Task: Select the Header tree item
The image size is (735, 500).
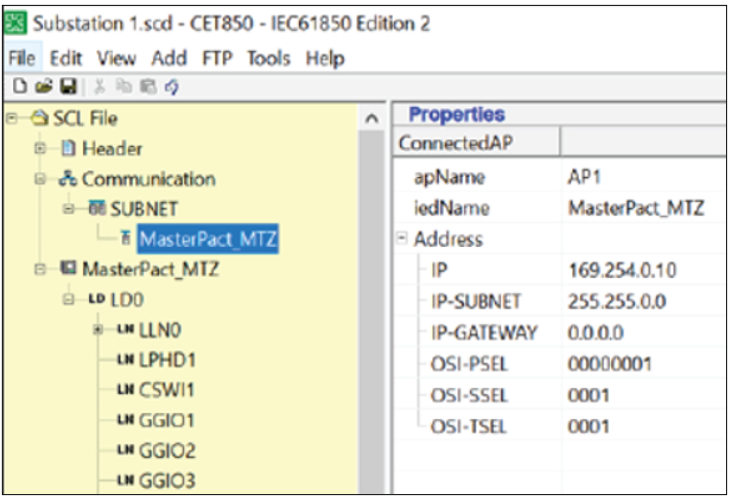Action: [112, 149]
